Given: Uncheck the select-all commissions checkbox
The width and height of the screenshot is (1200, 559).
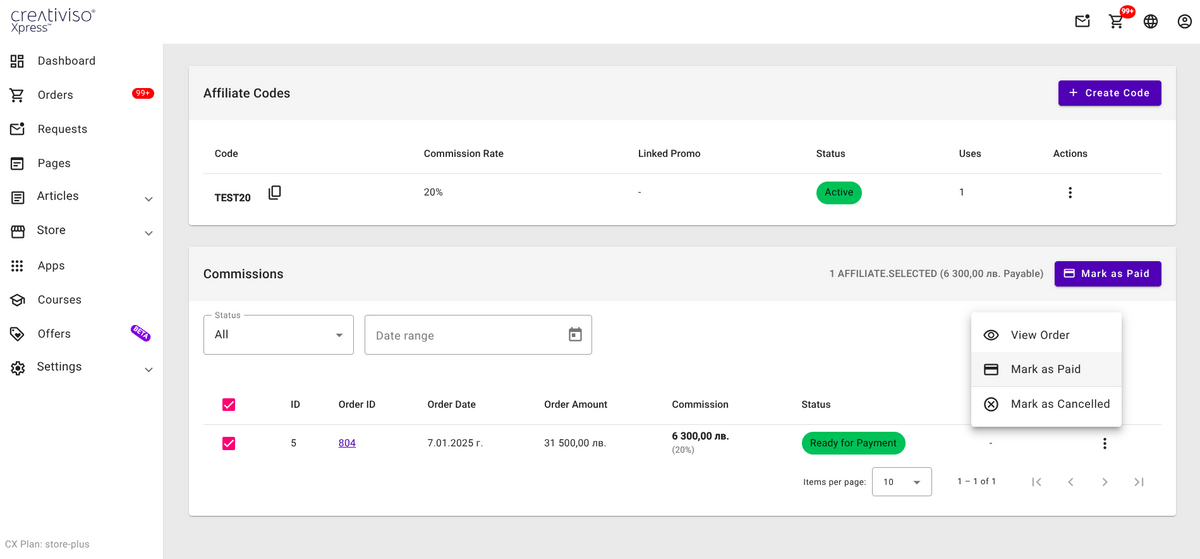Looking at the screenshot, I should [x=229, y=404].
